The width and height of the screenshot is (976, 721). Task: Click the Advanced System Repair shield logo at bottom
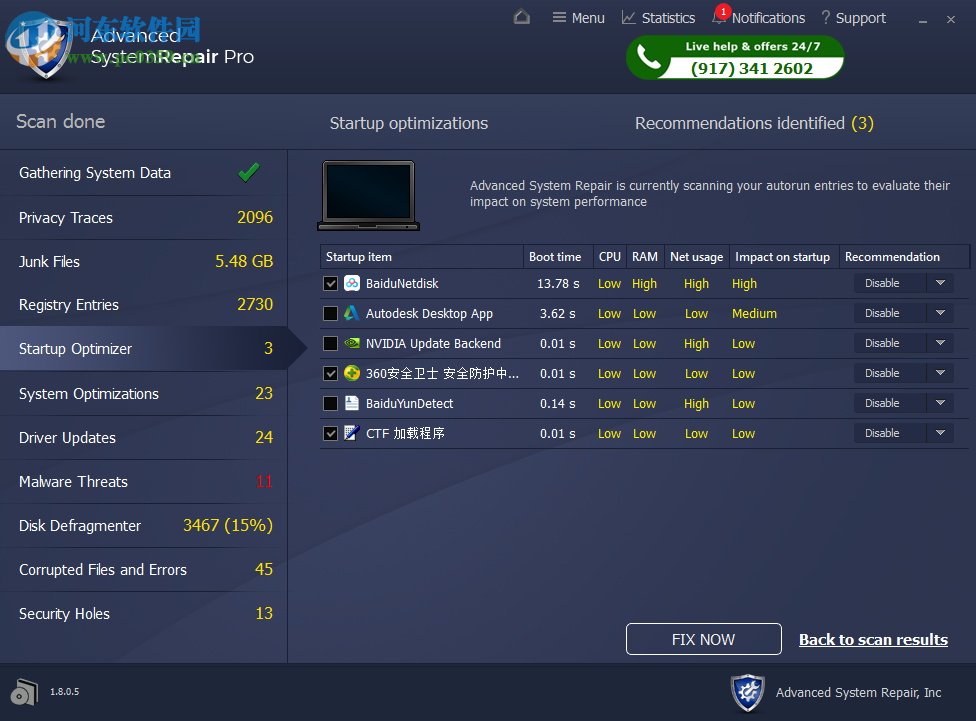coord(747,692)
